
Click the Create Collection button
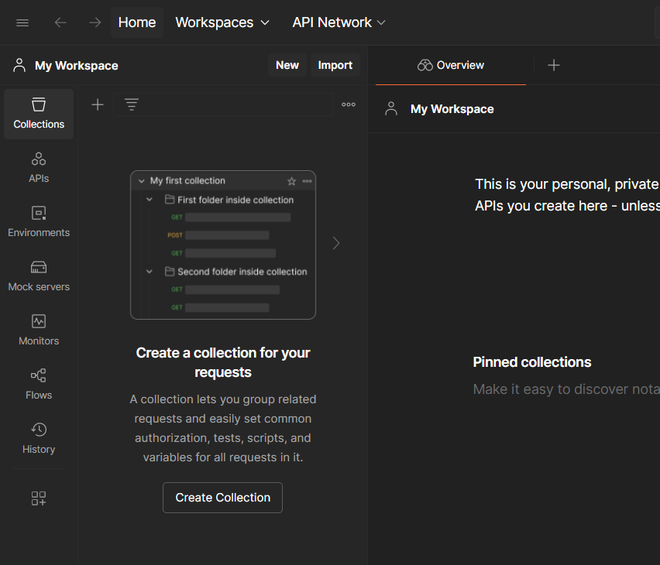223,497
